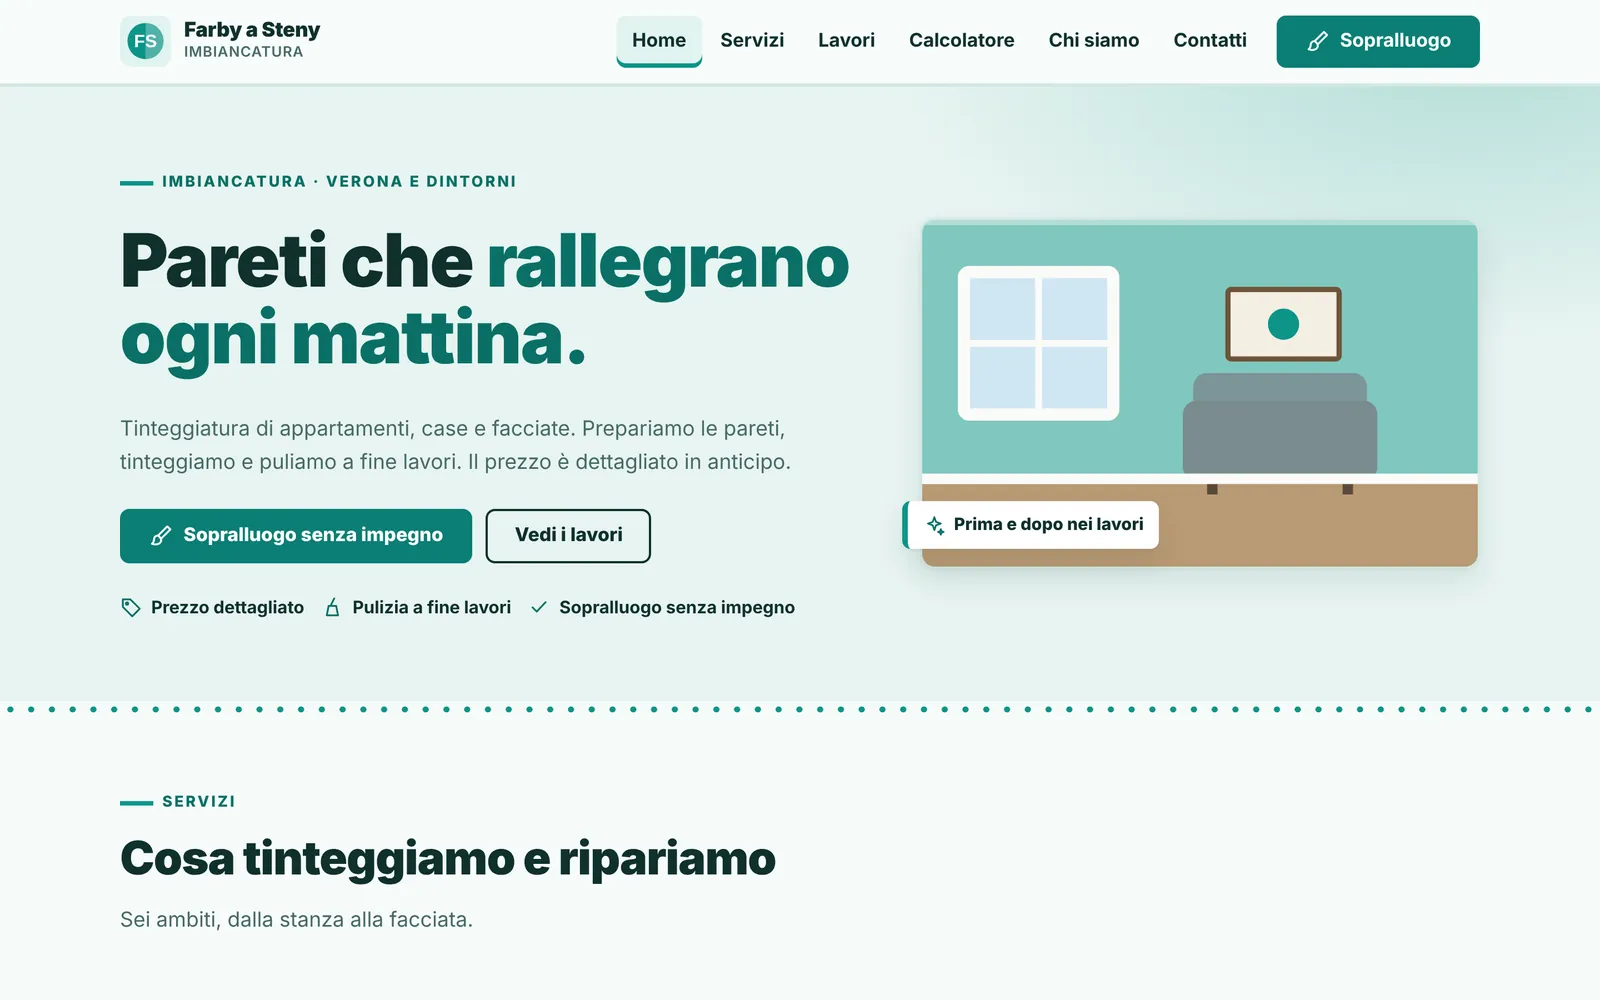Viewport: 1600px width, 1000px height.
Task: Click the Vedi i lavori button
Action: (x=568, y=536)
